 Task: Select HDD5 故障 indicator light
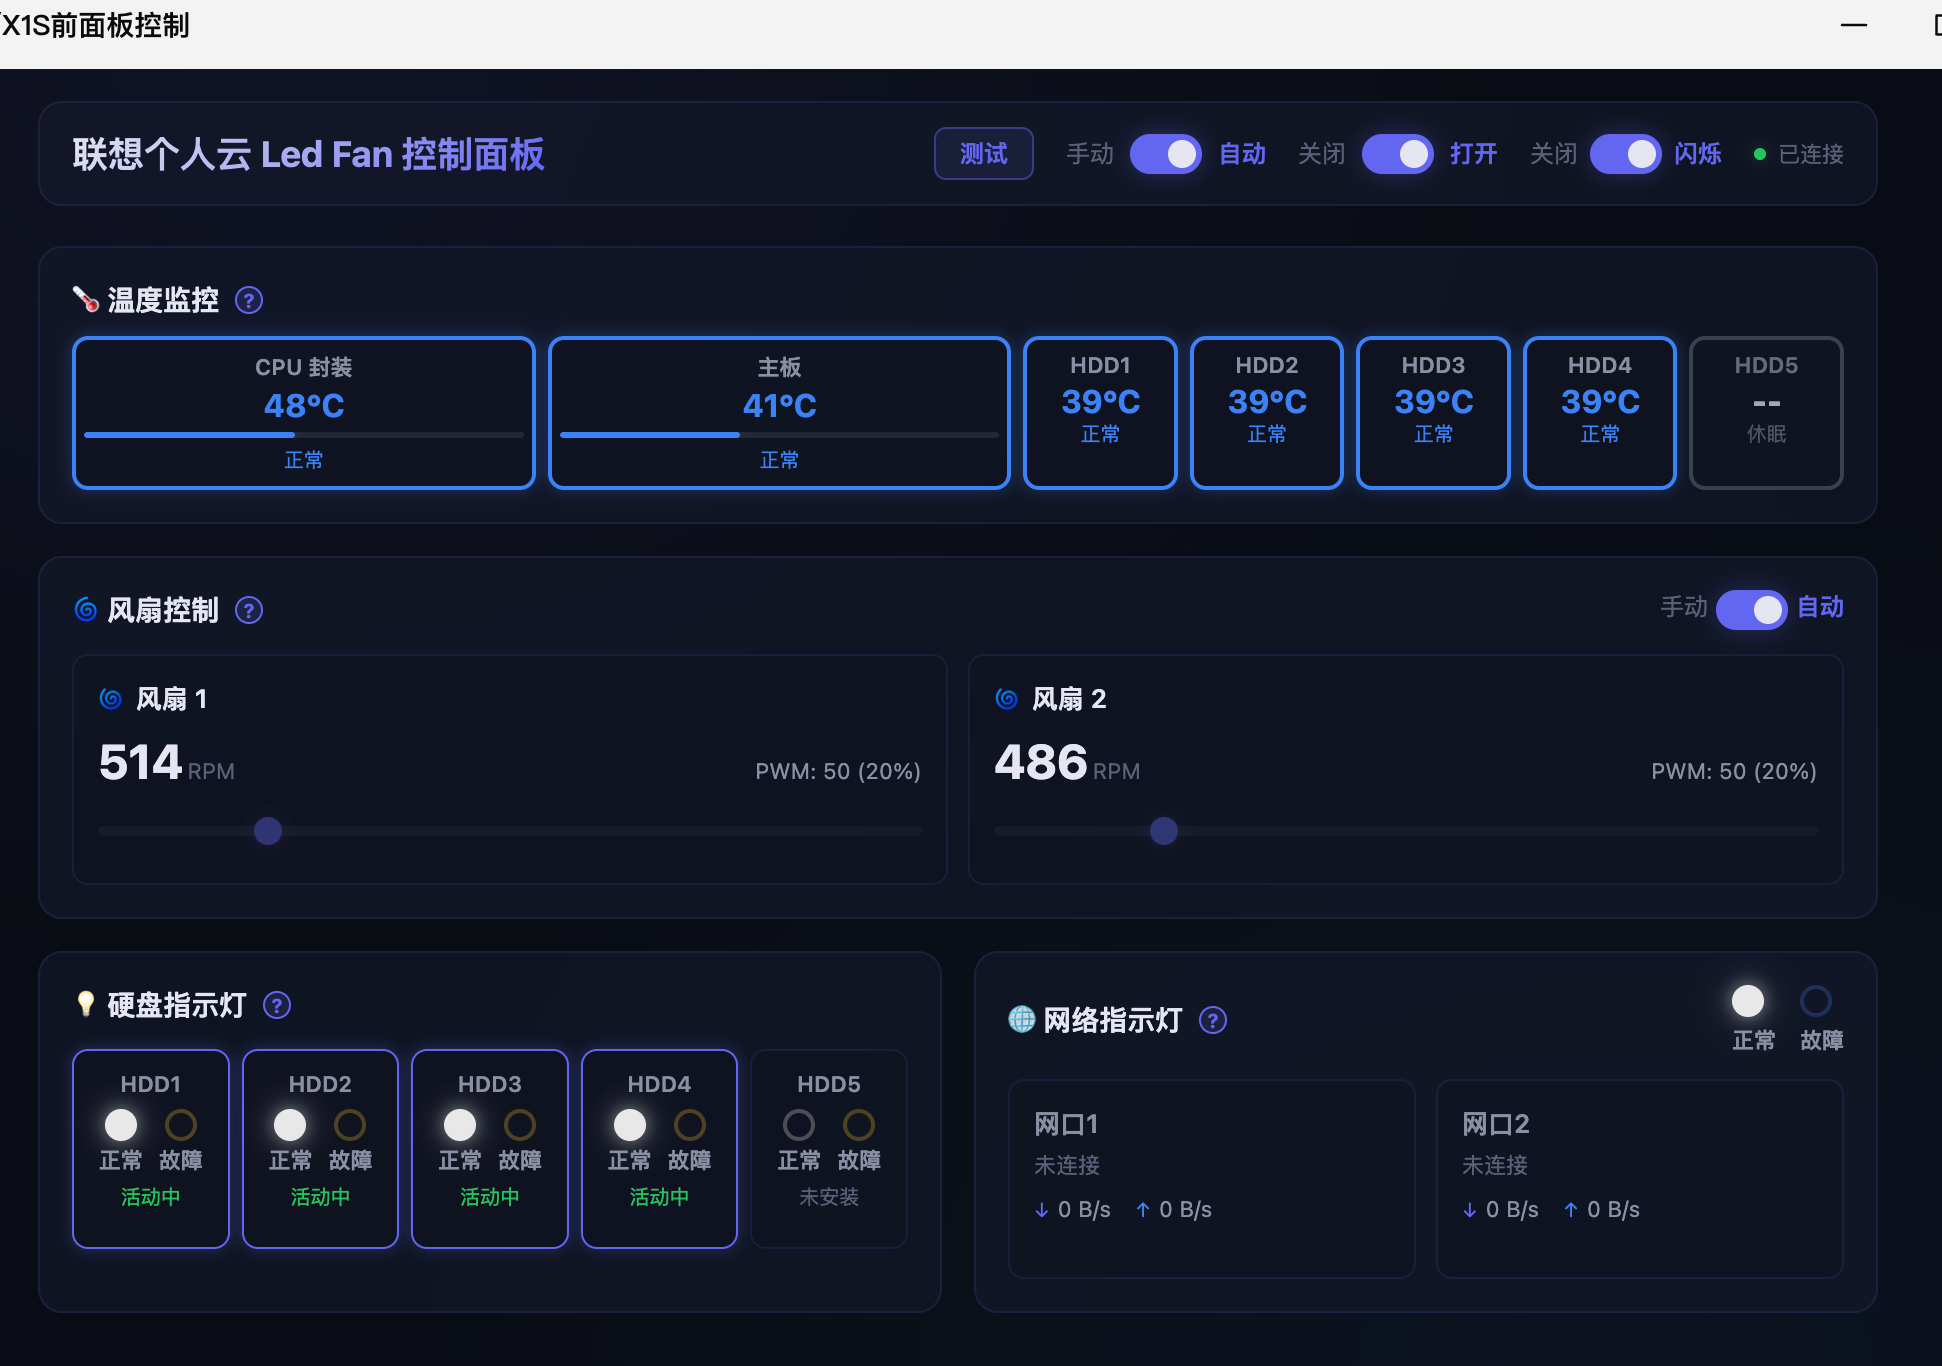click(859, 1125)
